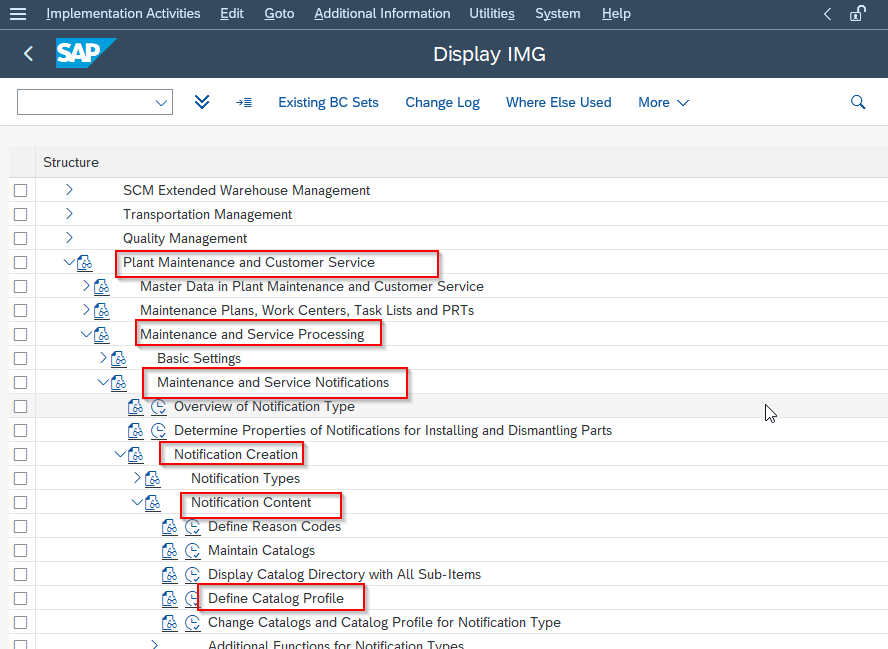The width and height of the screenshot is (888, 649).
Task: Tick the Maintain Catalogs row checkbox
Action: pos(20,550)
